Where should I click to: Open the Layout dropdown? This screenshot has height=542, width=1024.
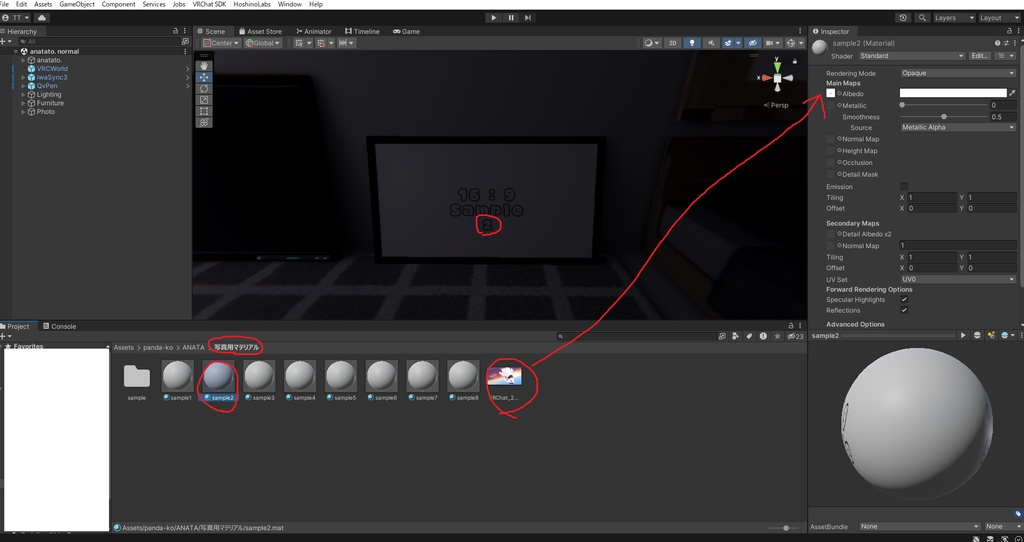pyautogui.click(x=999, y=18)
